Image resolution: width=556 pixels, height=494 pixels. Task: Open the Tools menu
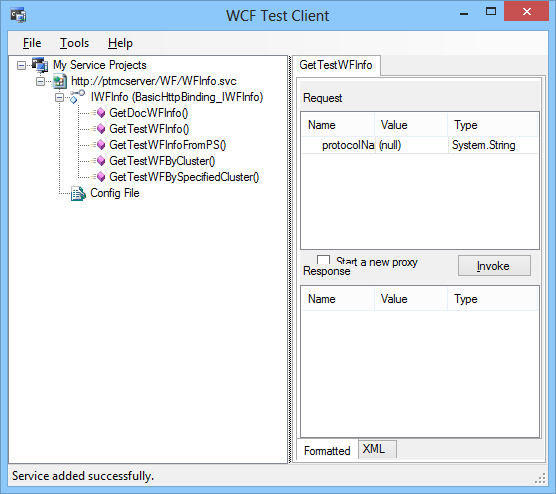tap(74, 43)
